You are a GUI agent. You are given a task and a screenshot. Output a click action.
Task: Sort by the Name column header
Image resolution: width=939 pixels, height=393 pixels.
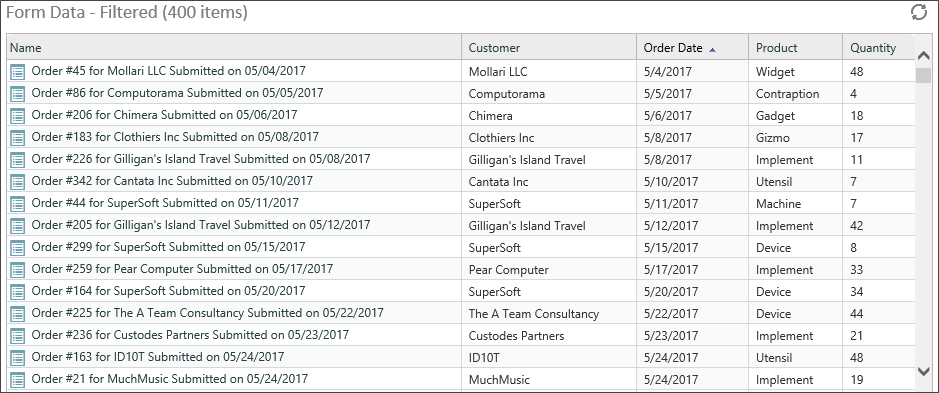click(x=234, y=48)
